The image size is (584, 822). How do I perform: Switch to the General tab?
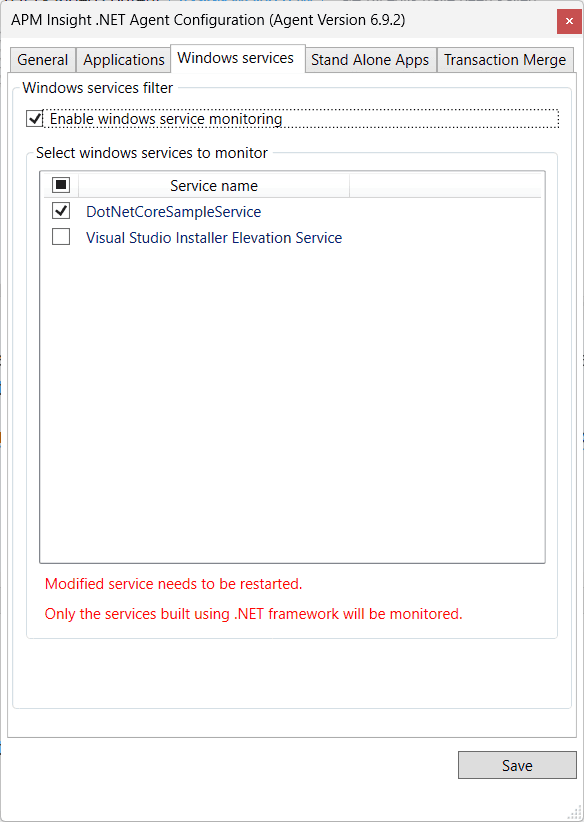[x=43, y=60]
